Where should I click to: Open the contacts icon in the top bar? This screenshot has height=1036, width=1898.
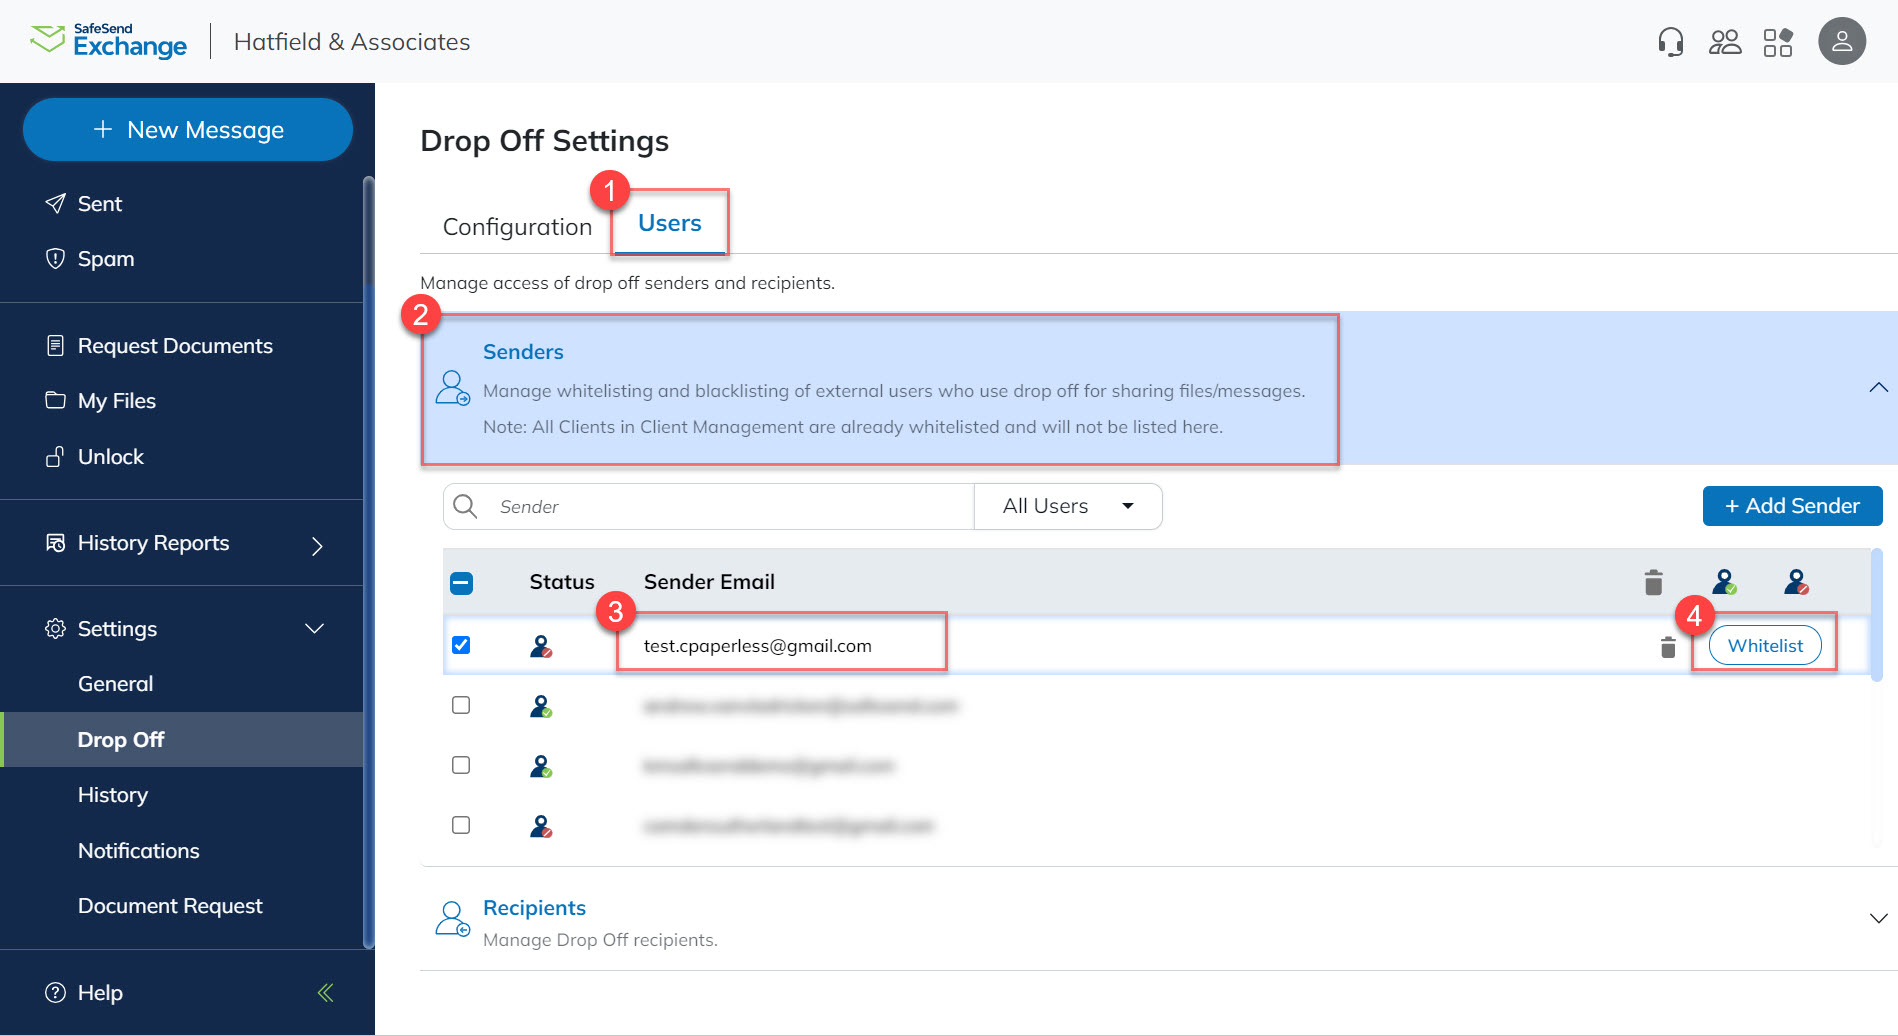(1724, 41)
